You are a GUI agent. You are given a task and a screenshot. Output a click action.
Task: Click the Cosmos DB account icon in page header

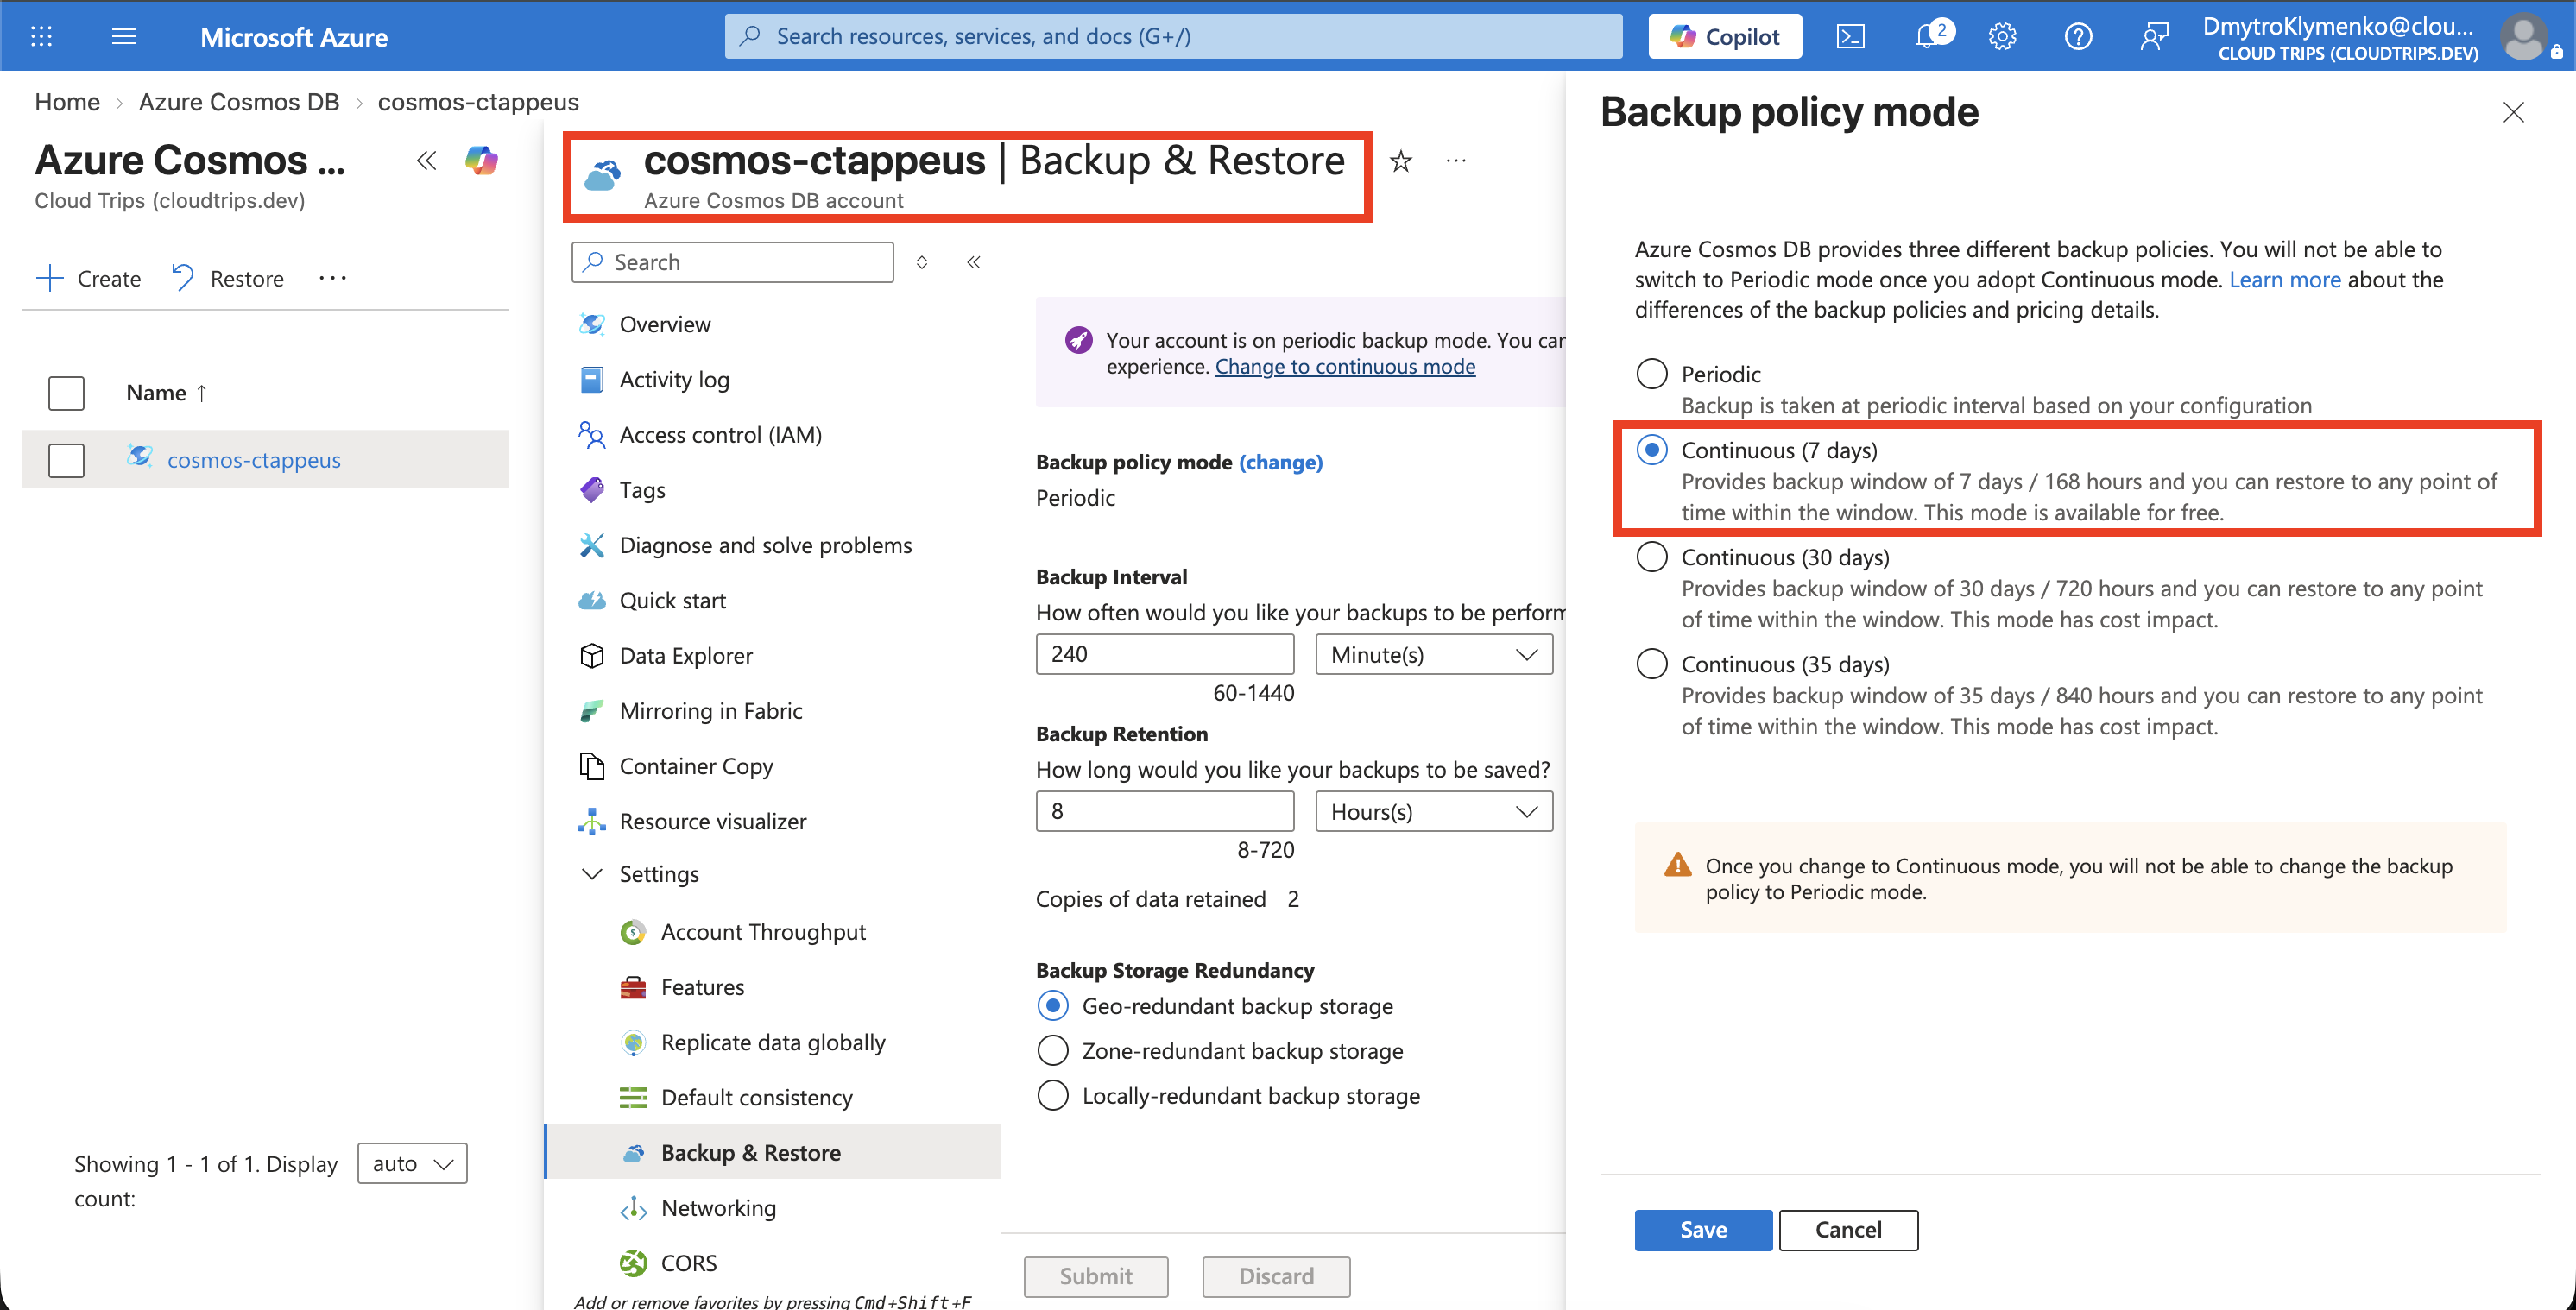pos(603,176)
